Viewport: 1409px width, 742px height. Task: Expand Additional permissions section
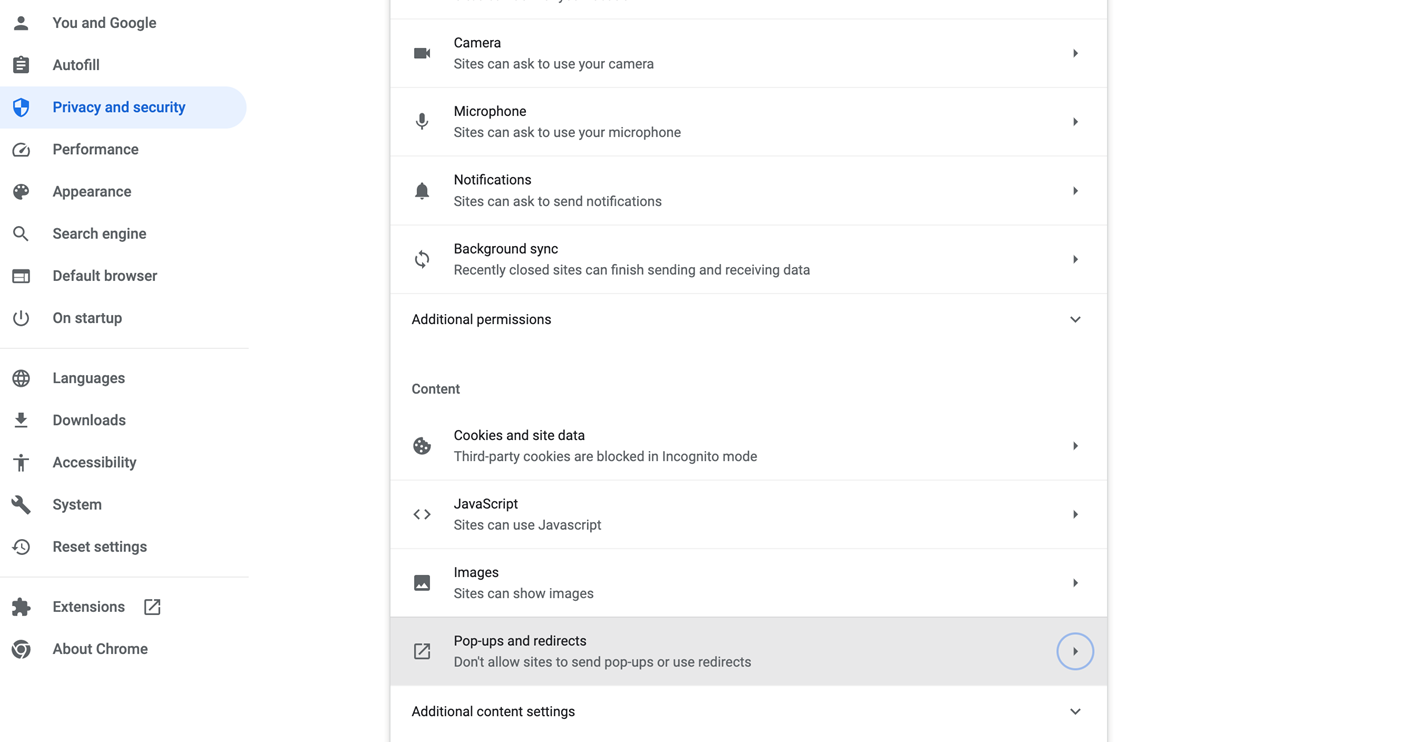(1075, 320)
